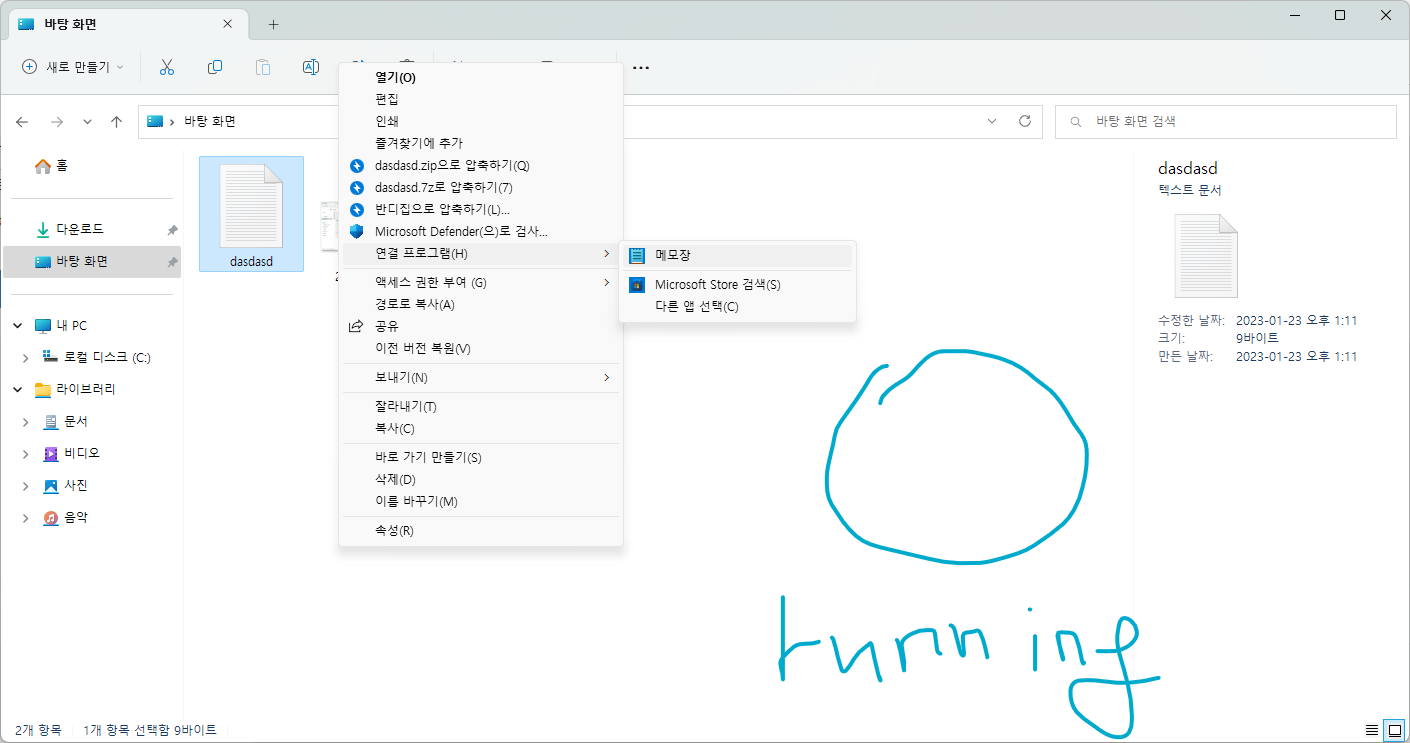Select the Cut icon in the toolbar
The width and height of the screenshot is (1410, 743).
tap(167, 66)
